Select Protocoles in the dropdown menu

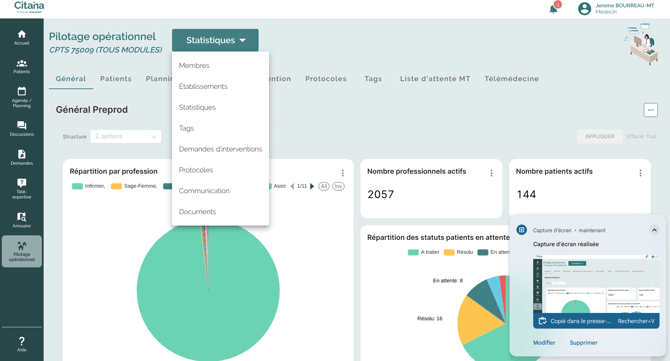(x=220, y=170)
